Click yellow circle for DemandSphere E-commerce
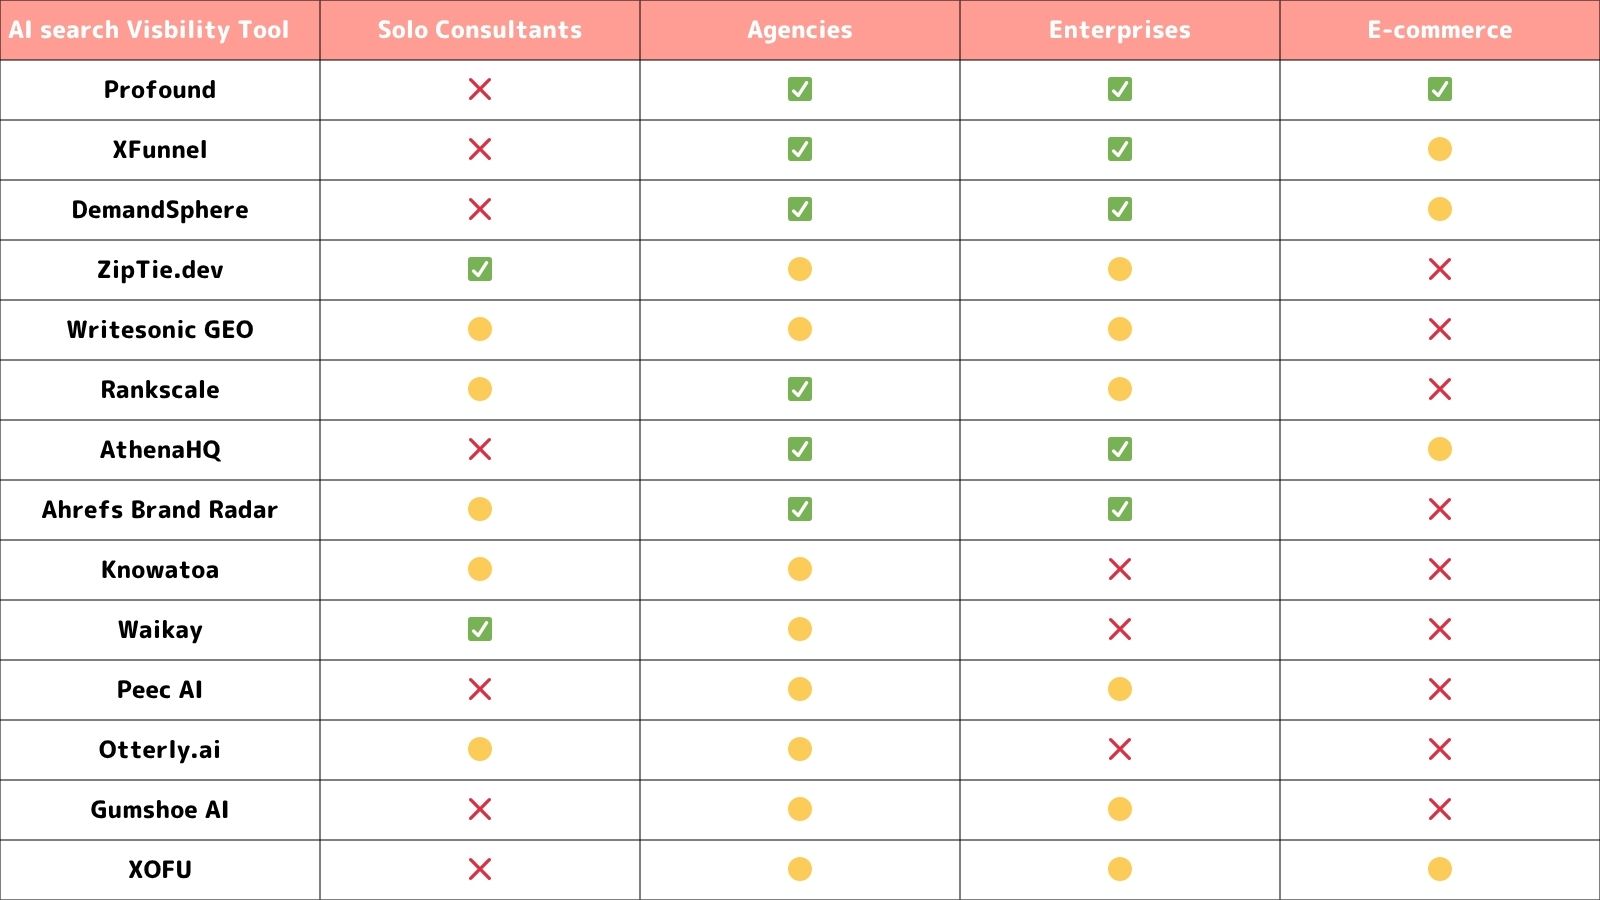This screenshot has height=900, width=1600. (x=1440, y=209)
